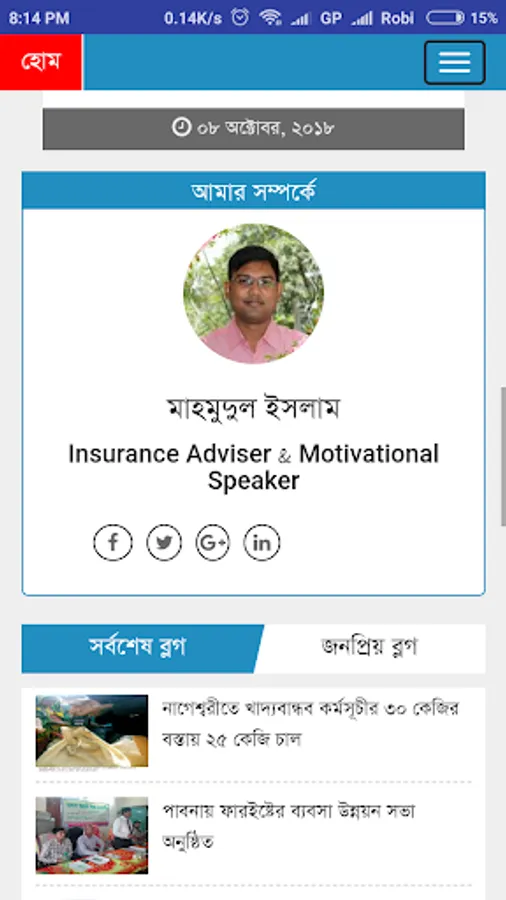Viewport: 506px width, 900px height.
Task: Click the rice sack article thumbnail
Action: coord(92,731)
